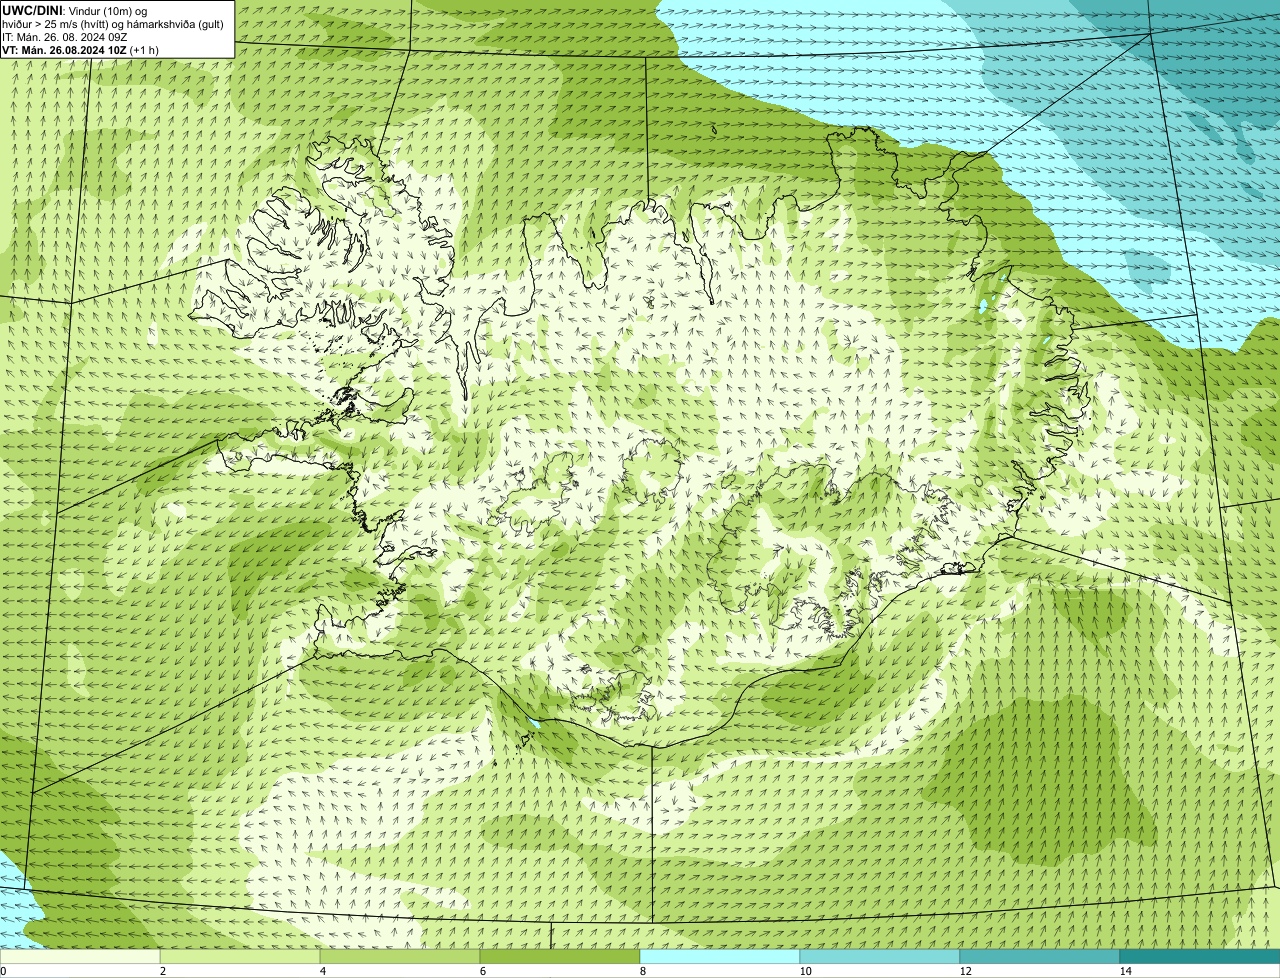
Task: Click the legend scale label '4'
Action: click(x=322, y=971)
